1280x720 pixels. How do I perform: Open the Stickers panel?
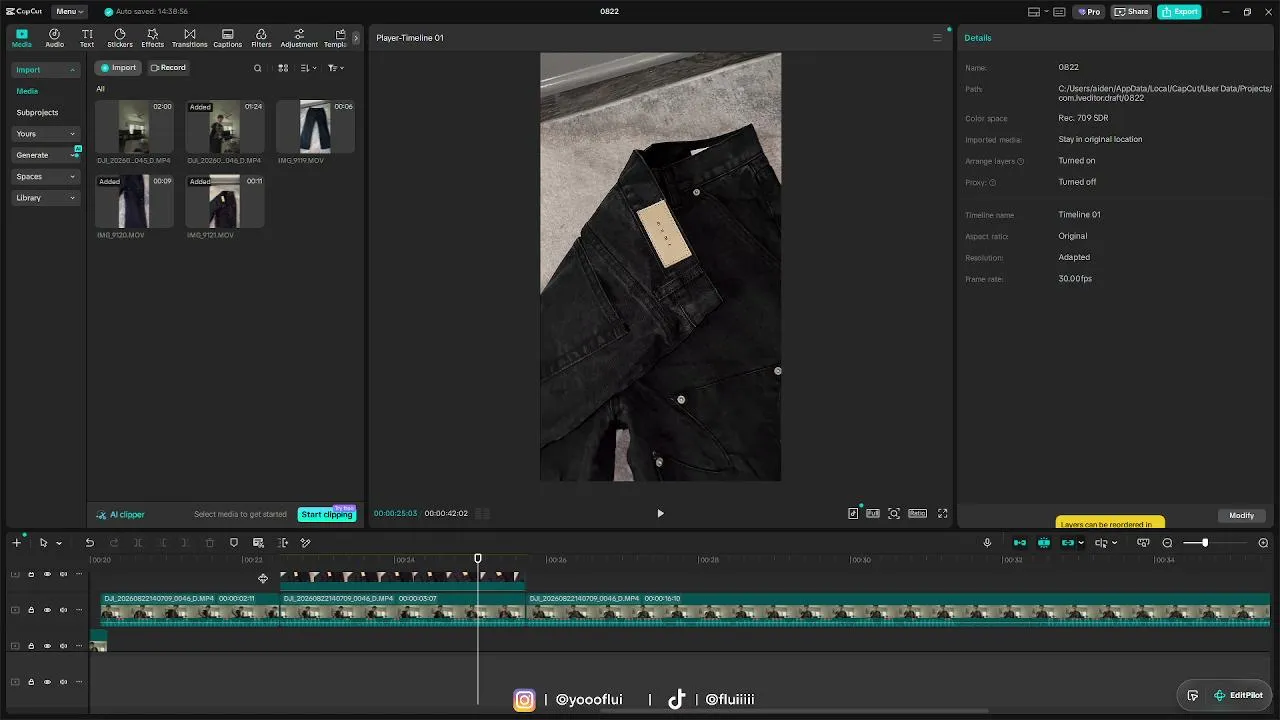[x=120, y=38]
